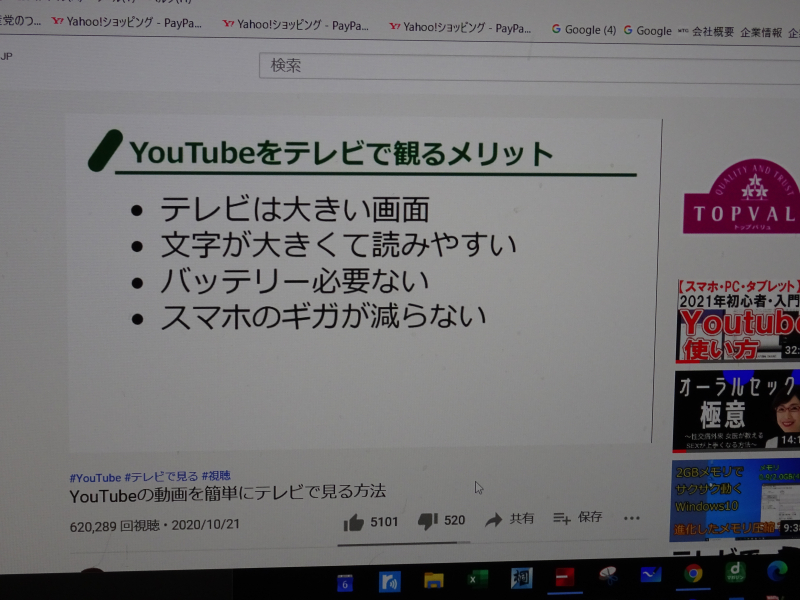Click the #テレビで見る hashtag

click(161, 477)
